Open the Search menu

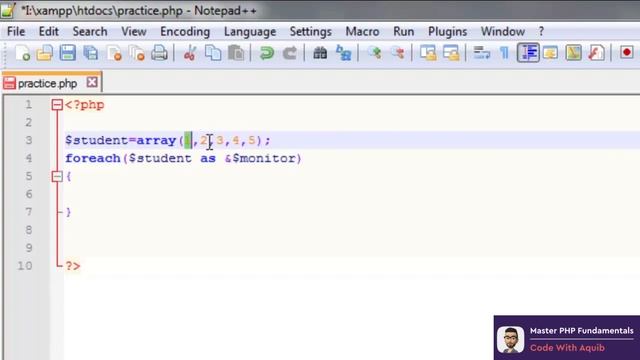(90, 31)
